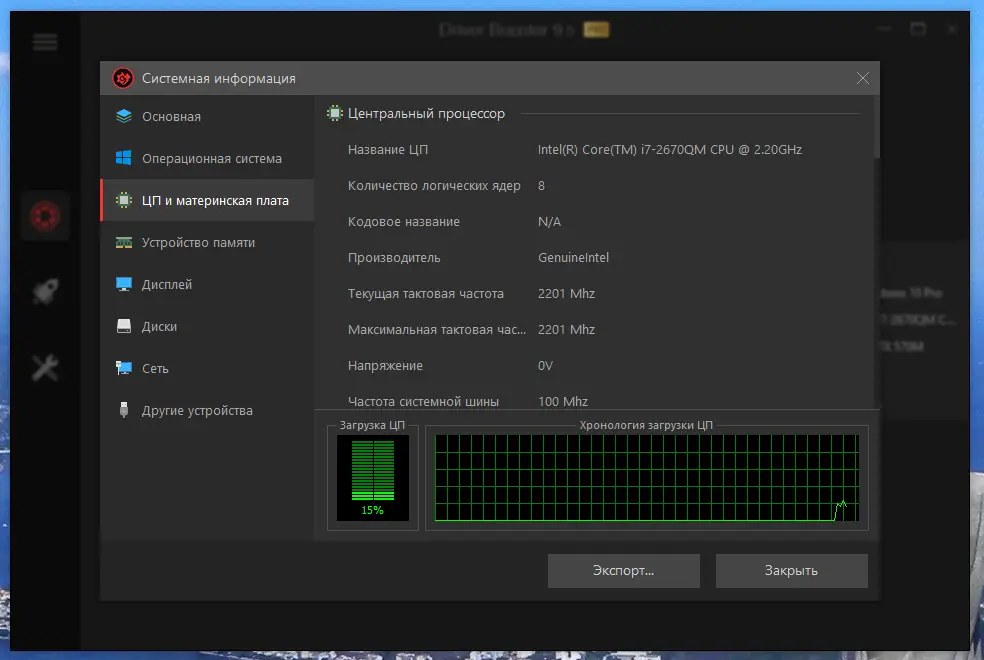Click the Закрыть button
This screenshot has height=660, width=984.
791,571
